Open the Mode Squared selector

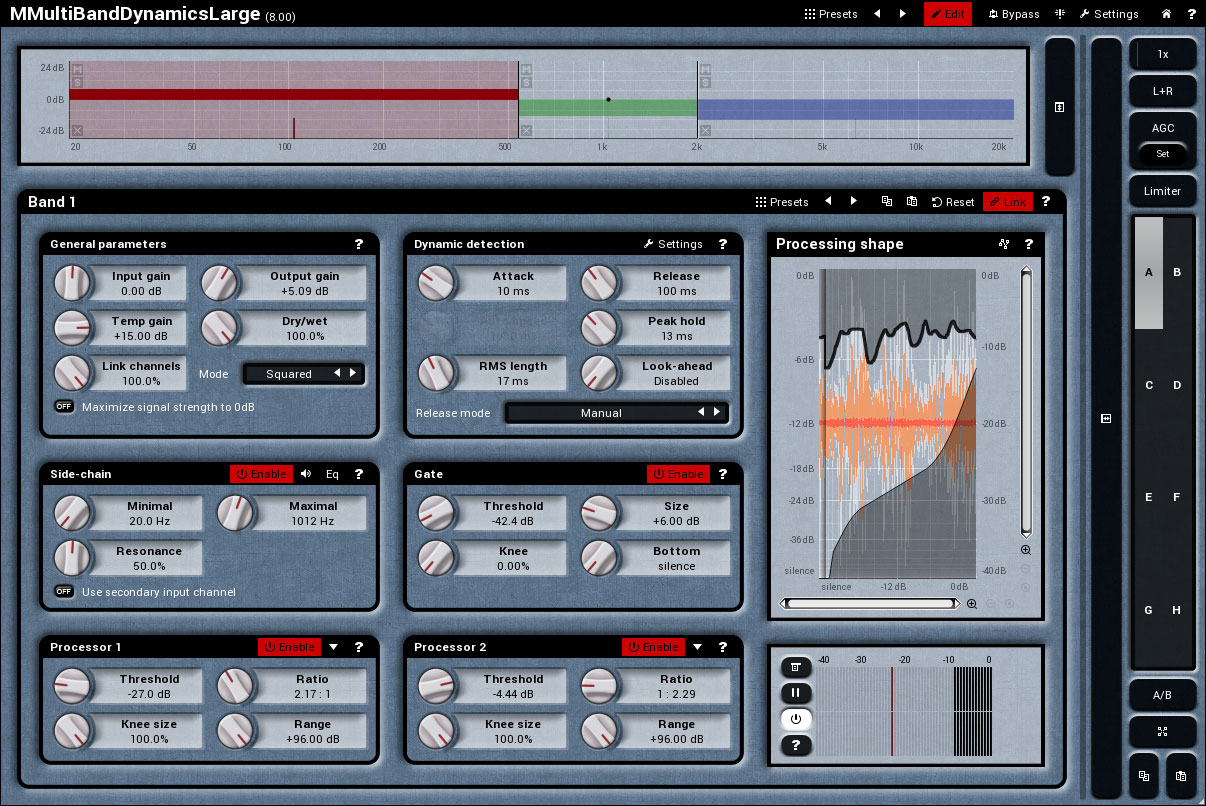[x=304, y=374]
